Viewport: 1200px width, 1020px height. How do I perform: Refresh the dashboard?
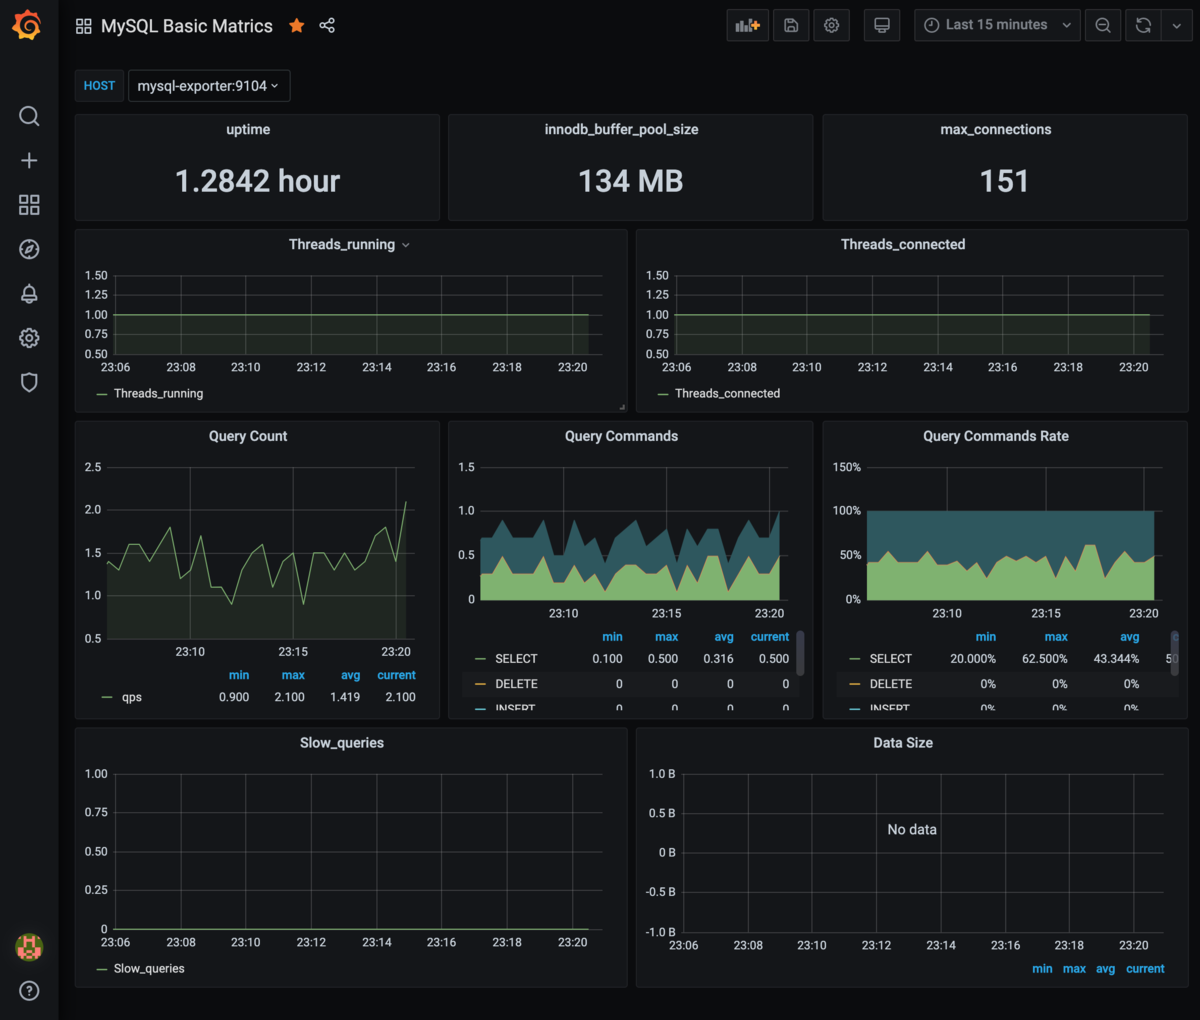[1143, 25]
